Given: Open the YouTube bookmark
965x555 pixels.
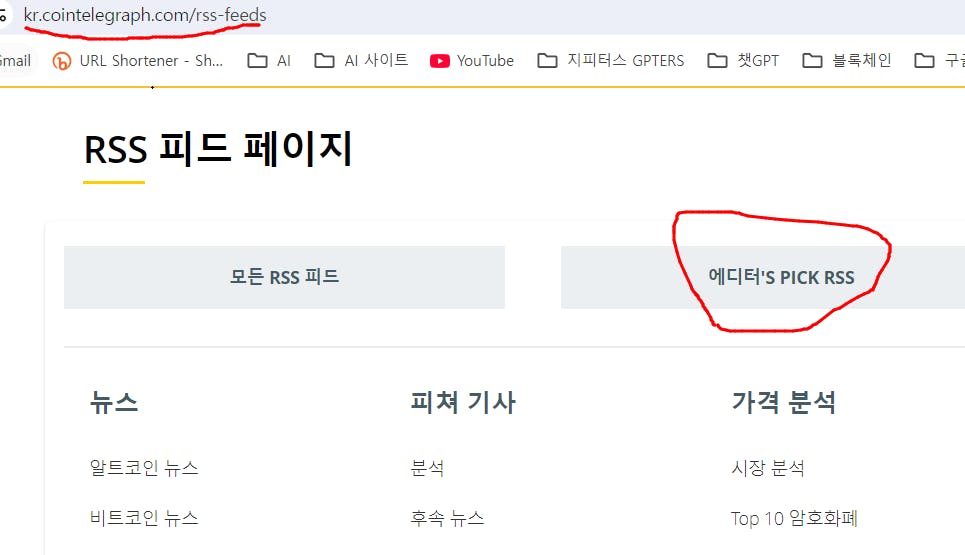Looking at the screenshot, I should point(472,61).
